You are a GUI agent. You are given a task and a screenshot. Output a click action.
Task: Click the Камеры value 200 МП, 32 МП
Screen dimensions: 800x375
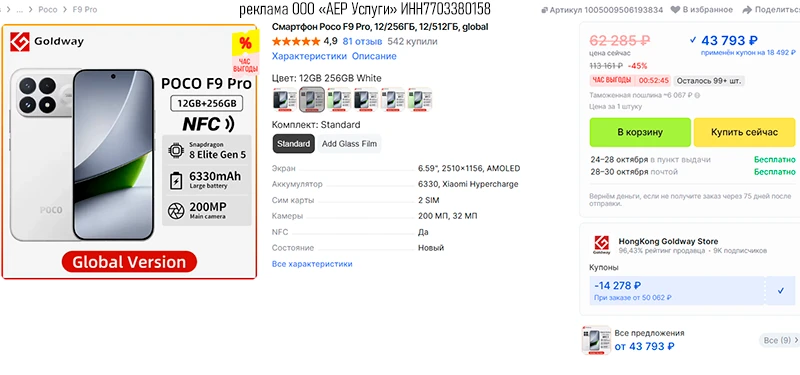click(447, 216)
